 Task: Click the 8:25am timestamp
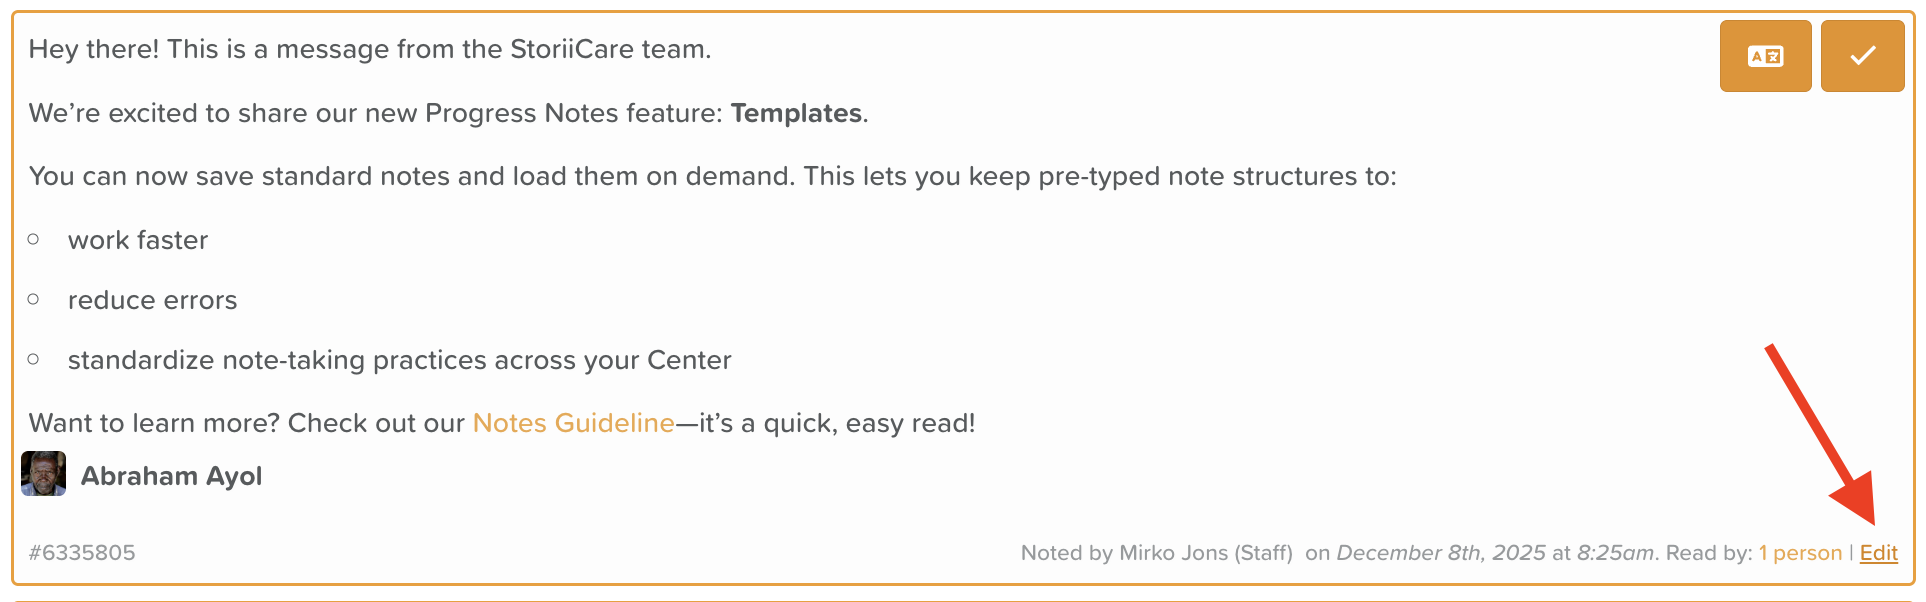(x=1615, y=553)
